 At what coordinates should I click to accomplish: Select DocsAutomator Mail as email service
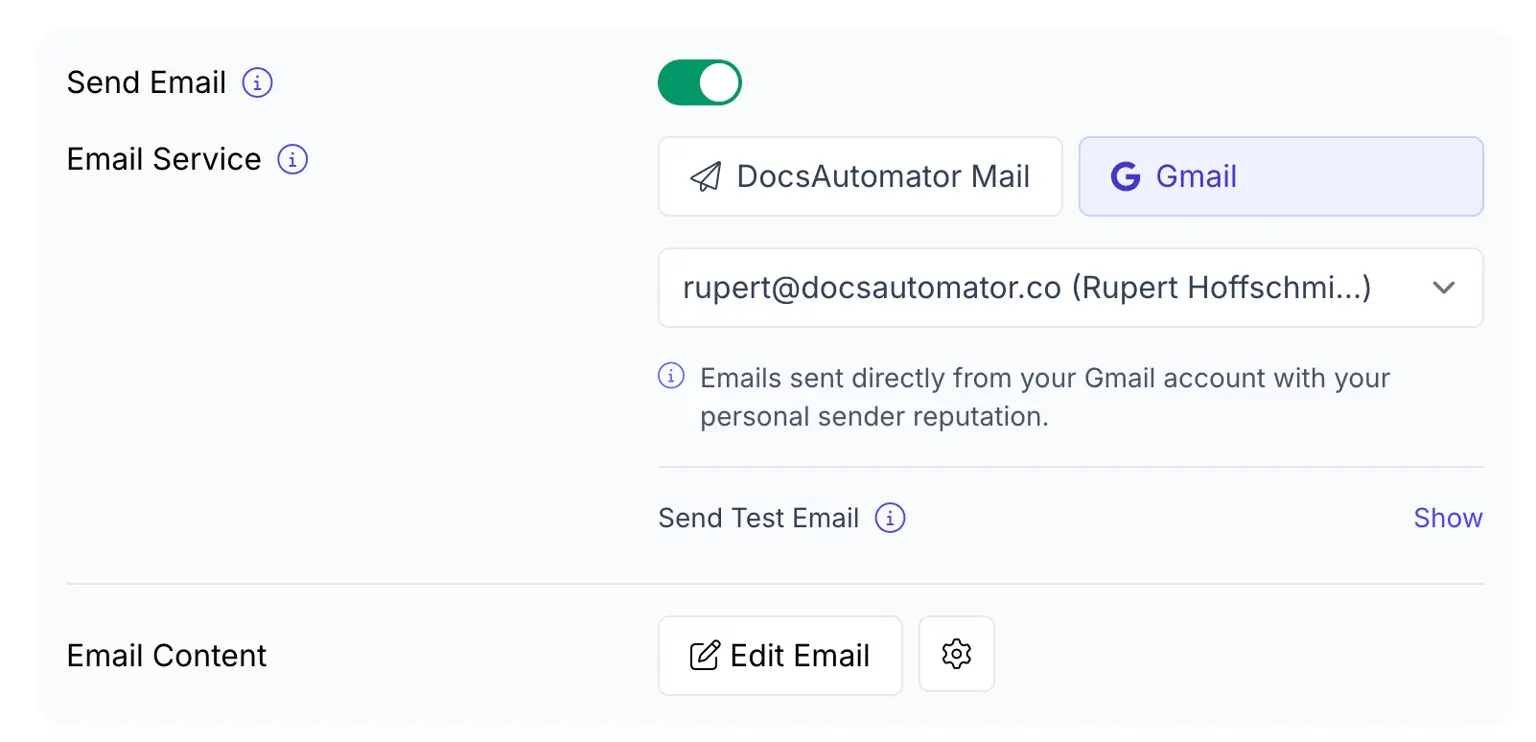(860, 176)
